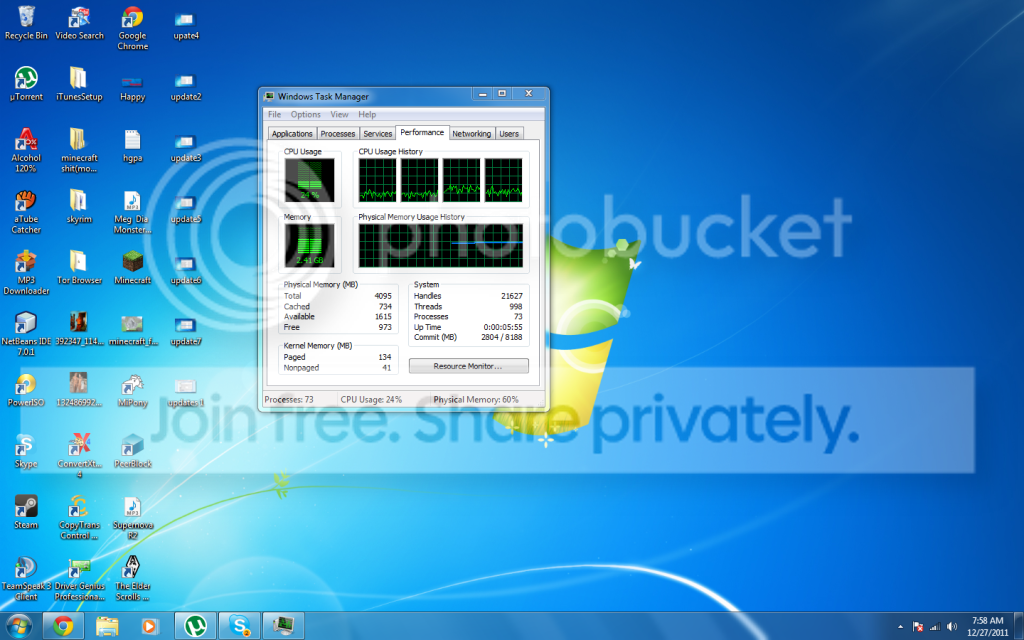Click the Resource Monitor button
Screen dimensions: 1024x640
(468, 366)
